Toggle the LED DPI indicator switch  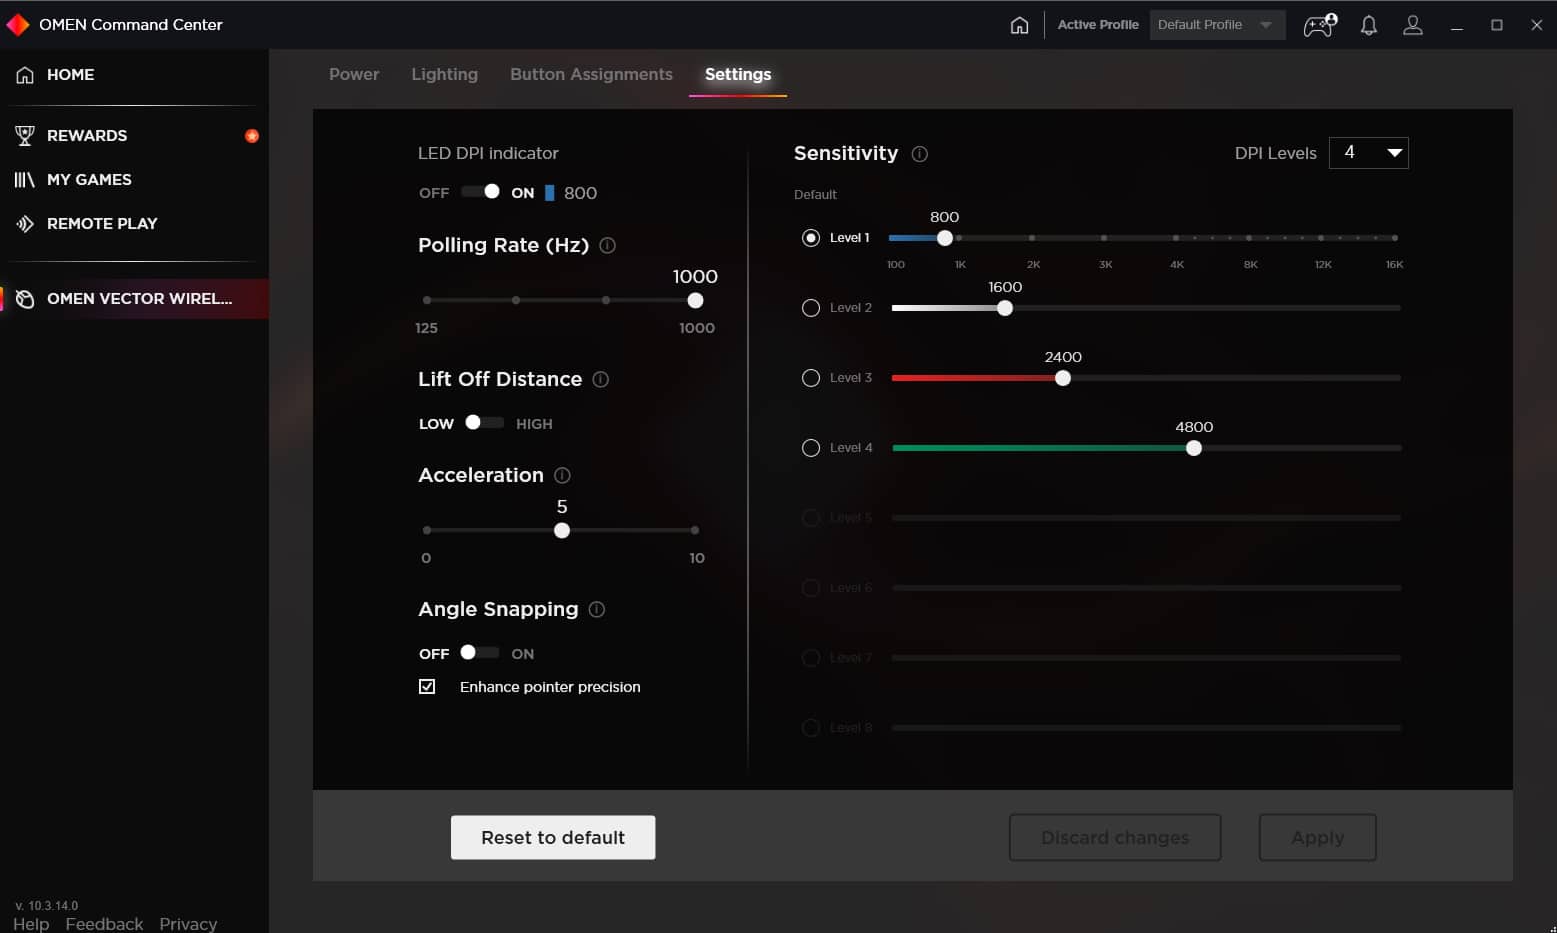[x=481, y=192]
